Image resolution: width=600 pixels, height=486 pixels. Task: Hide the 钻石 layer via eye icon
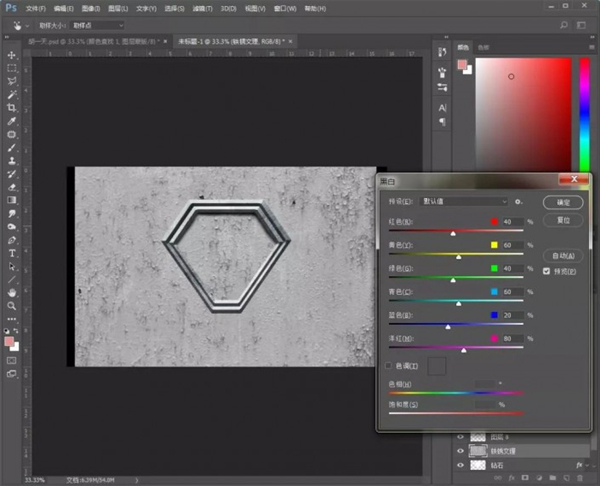point(460,466)
